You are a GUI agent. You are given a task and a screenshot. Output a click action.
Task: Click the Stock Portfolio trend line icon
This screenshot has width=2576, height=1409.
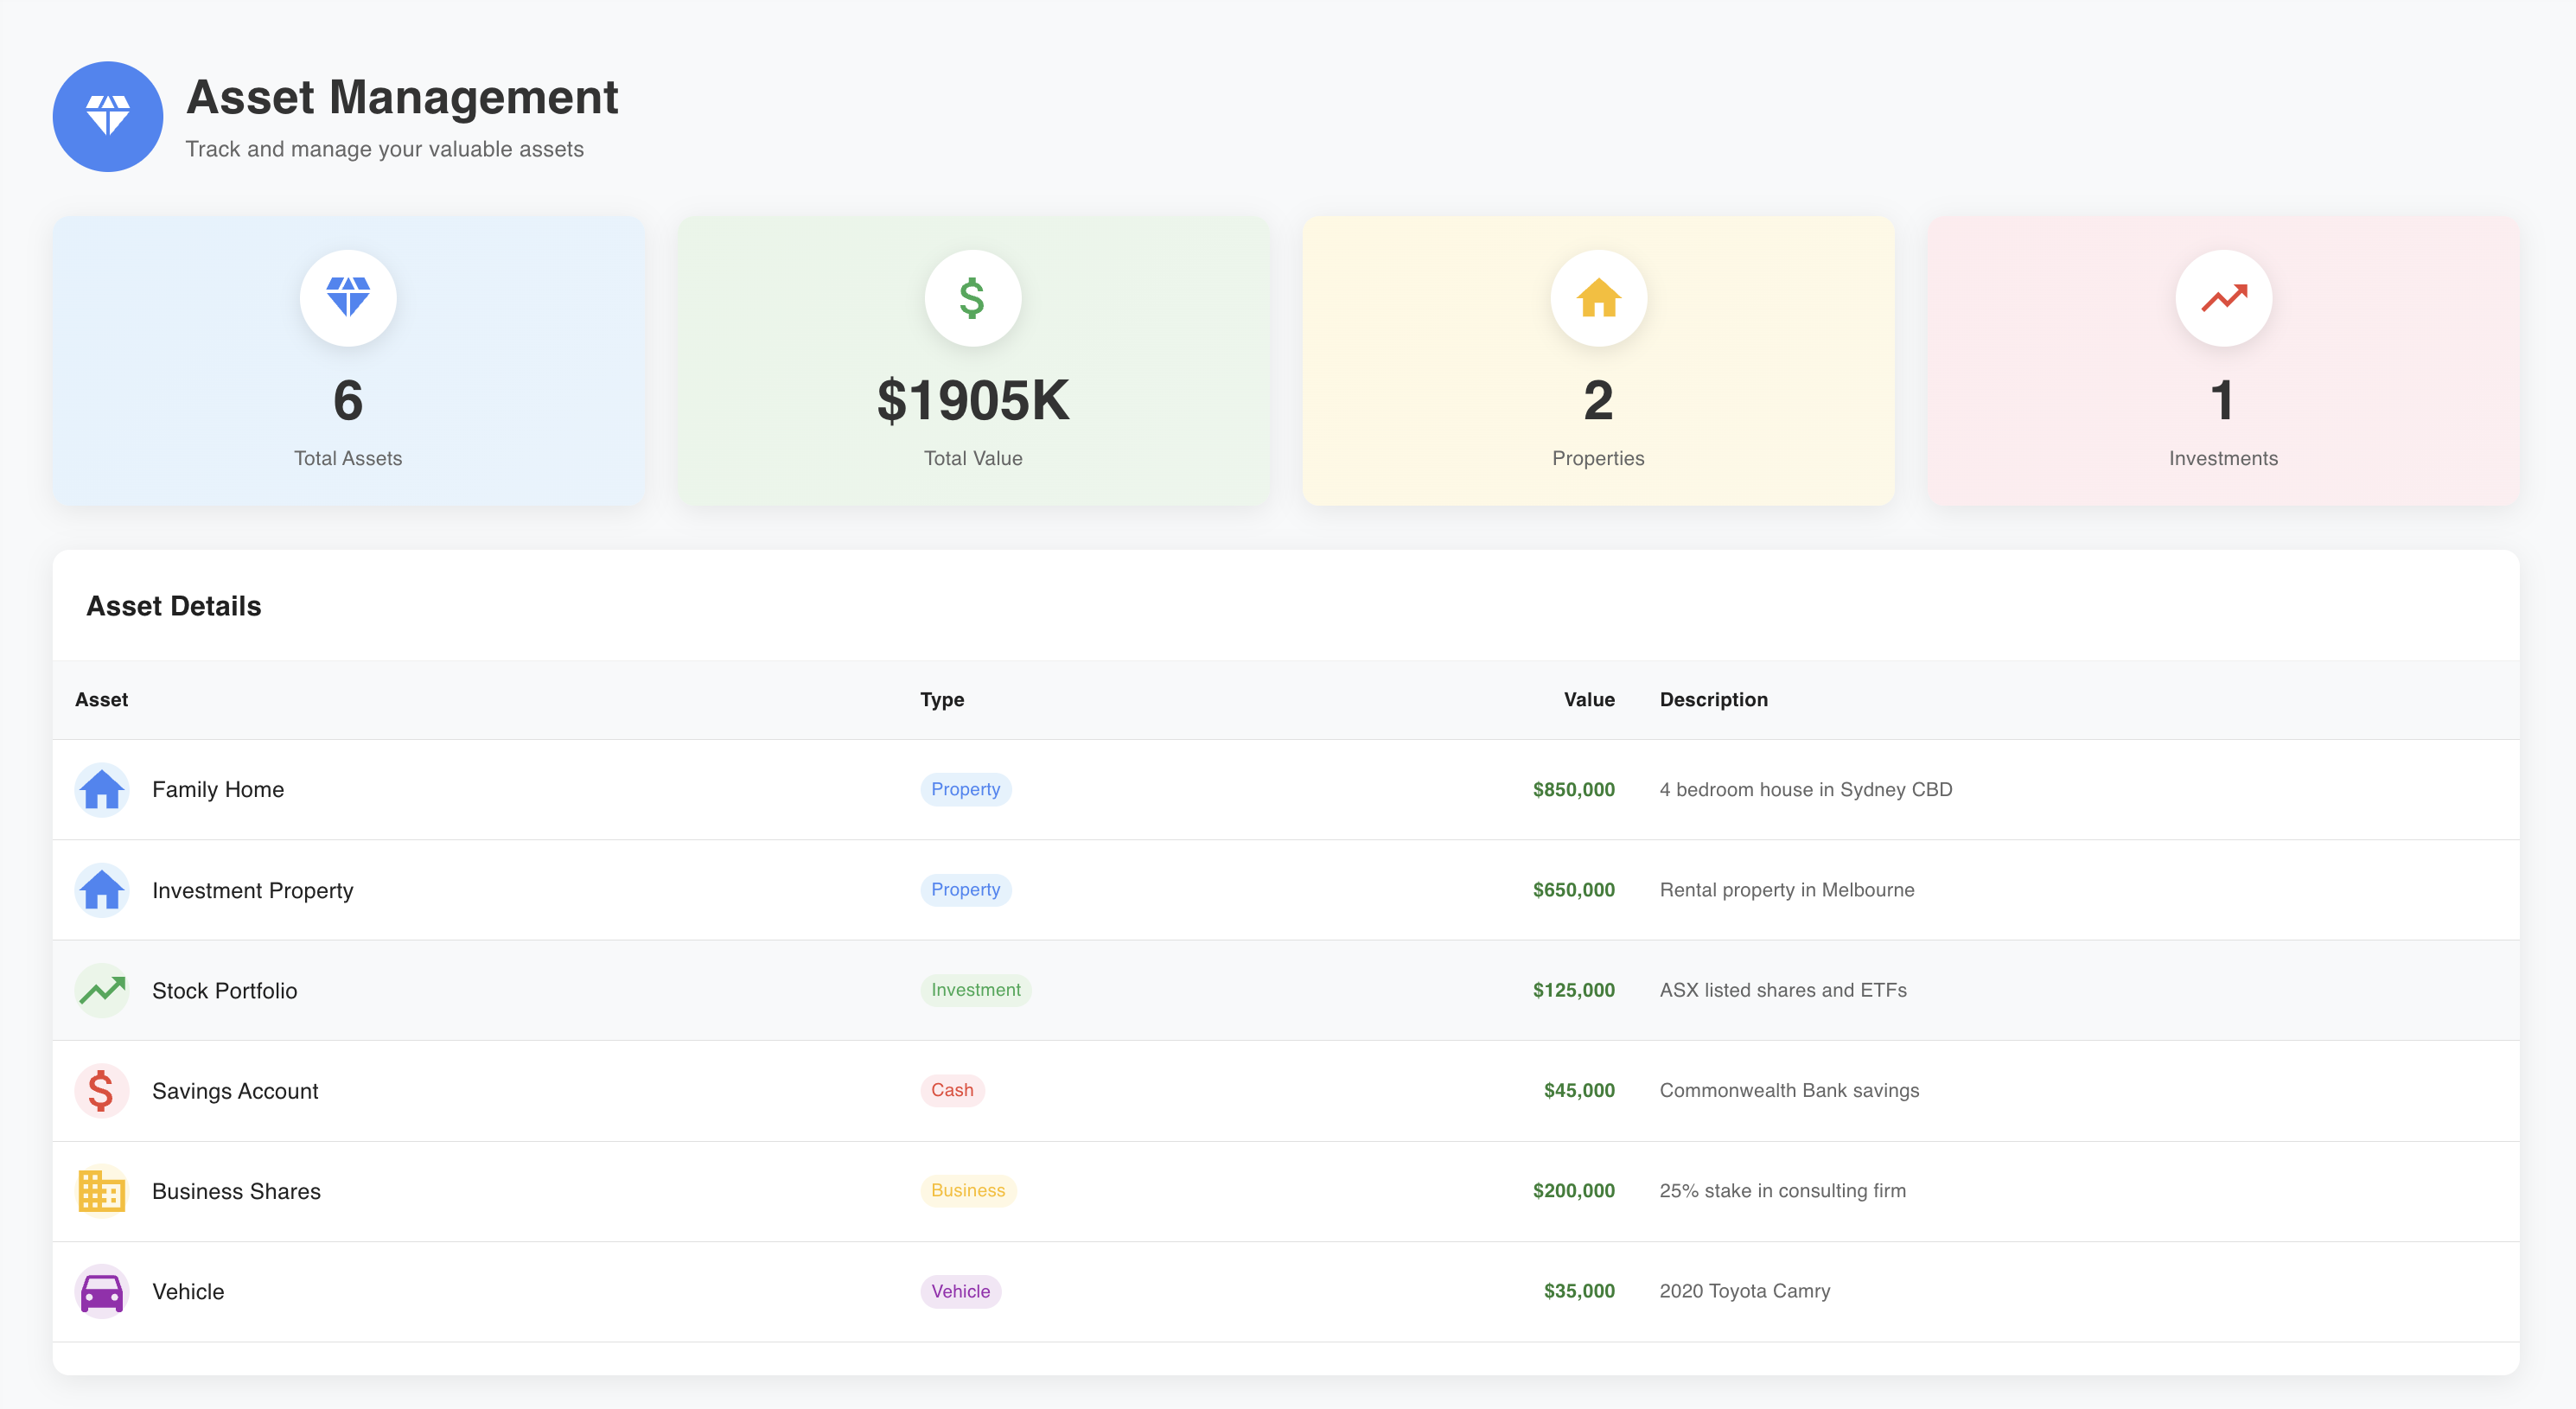(101, 990)
